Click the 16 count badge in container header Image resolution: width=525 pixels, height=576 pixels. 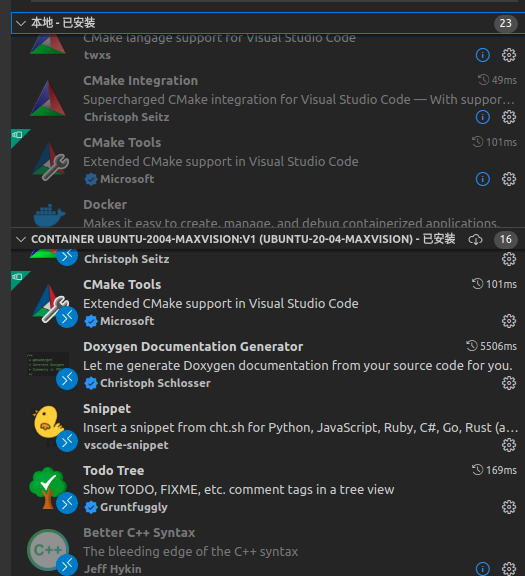(506, 240)
